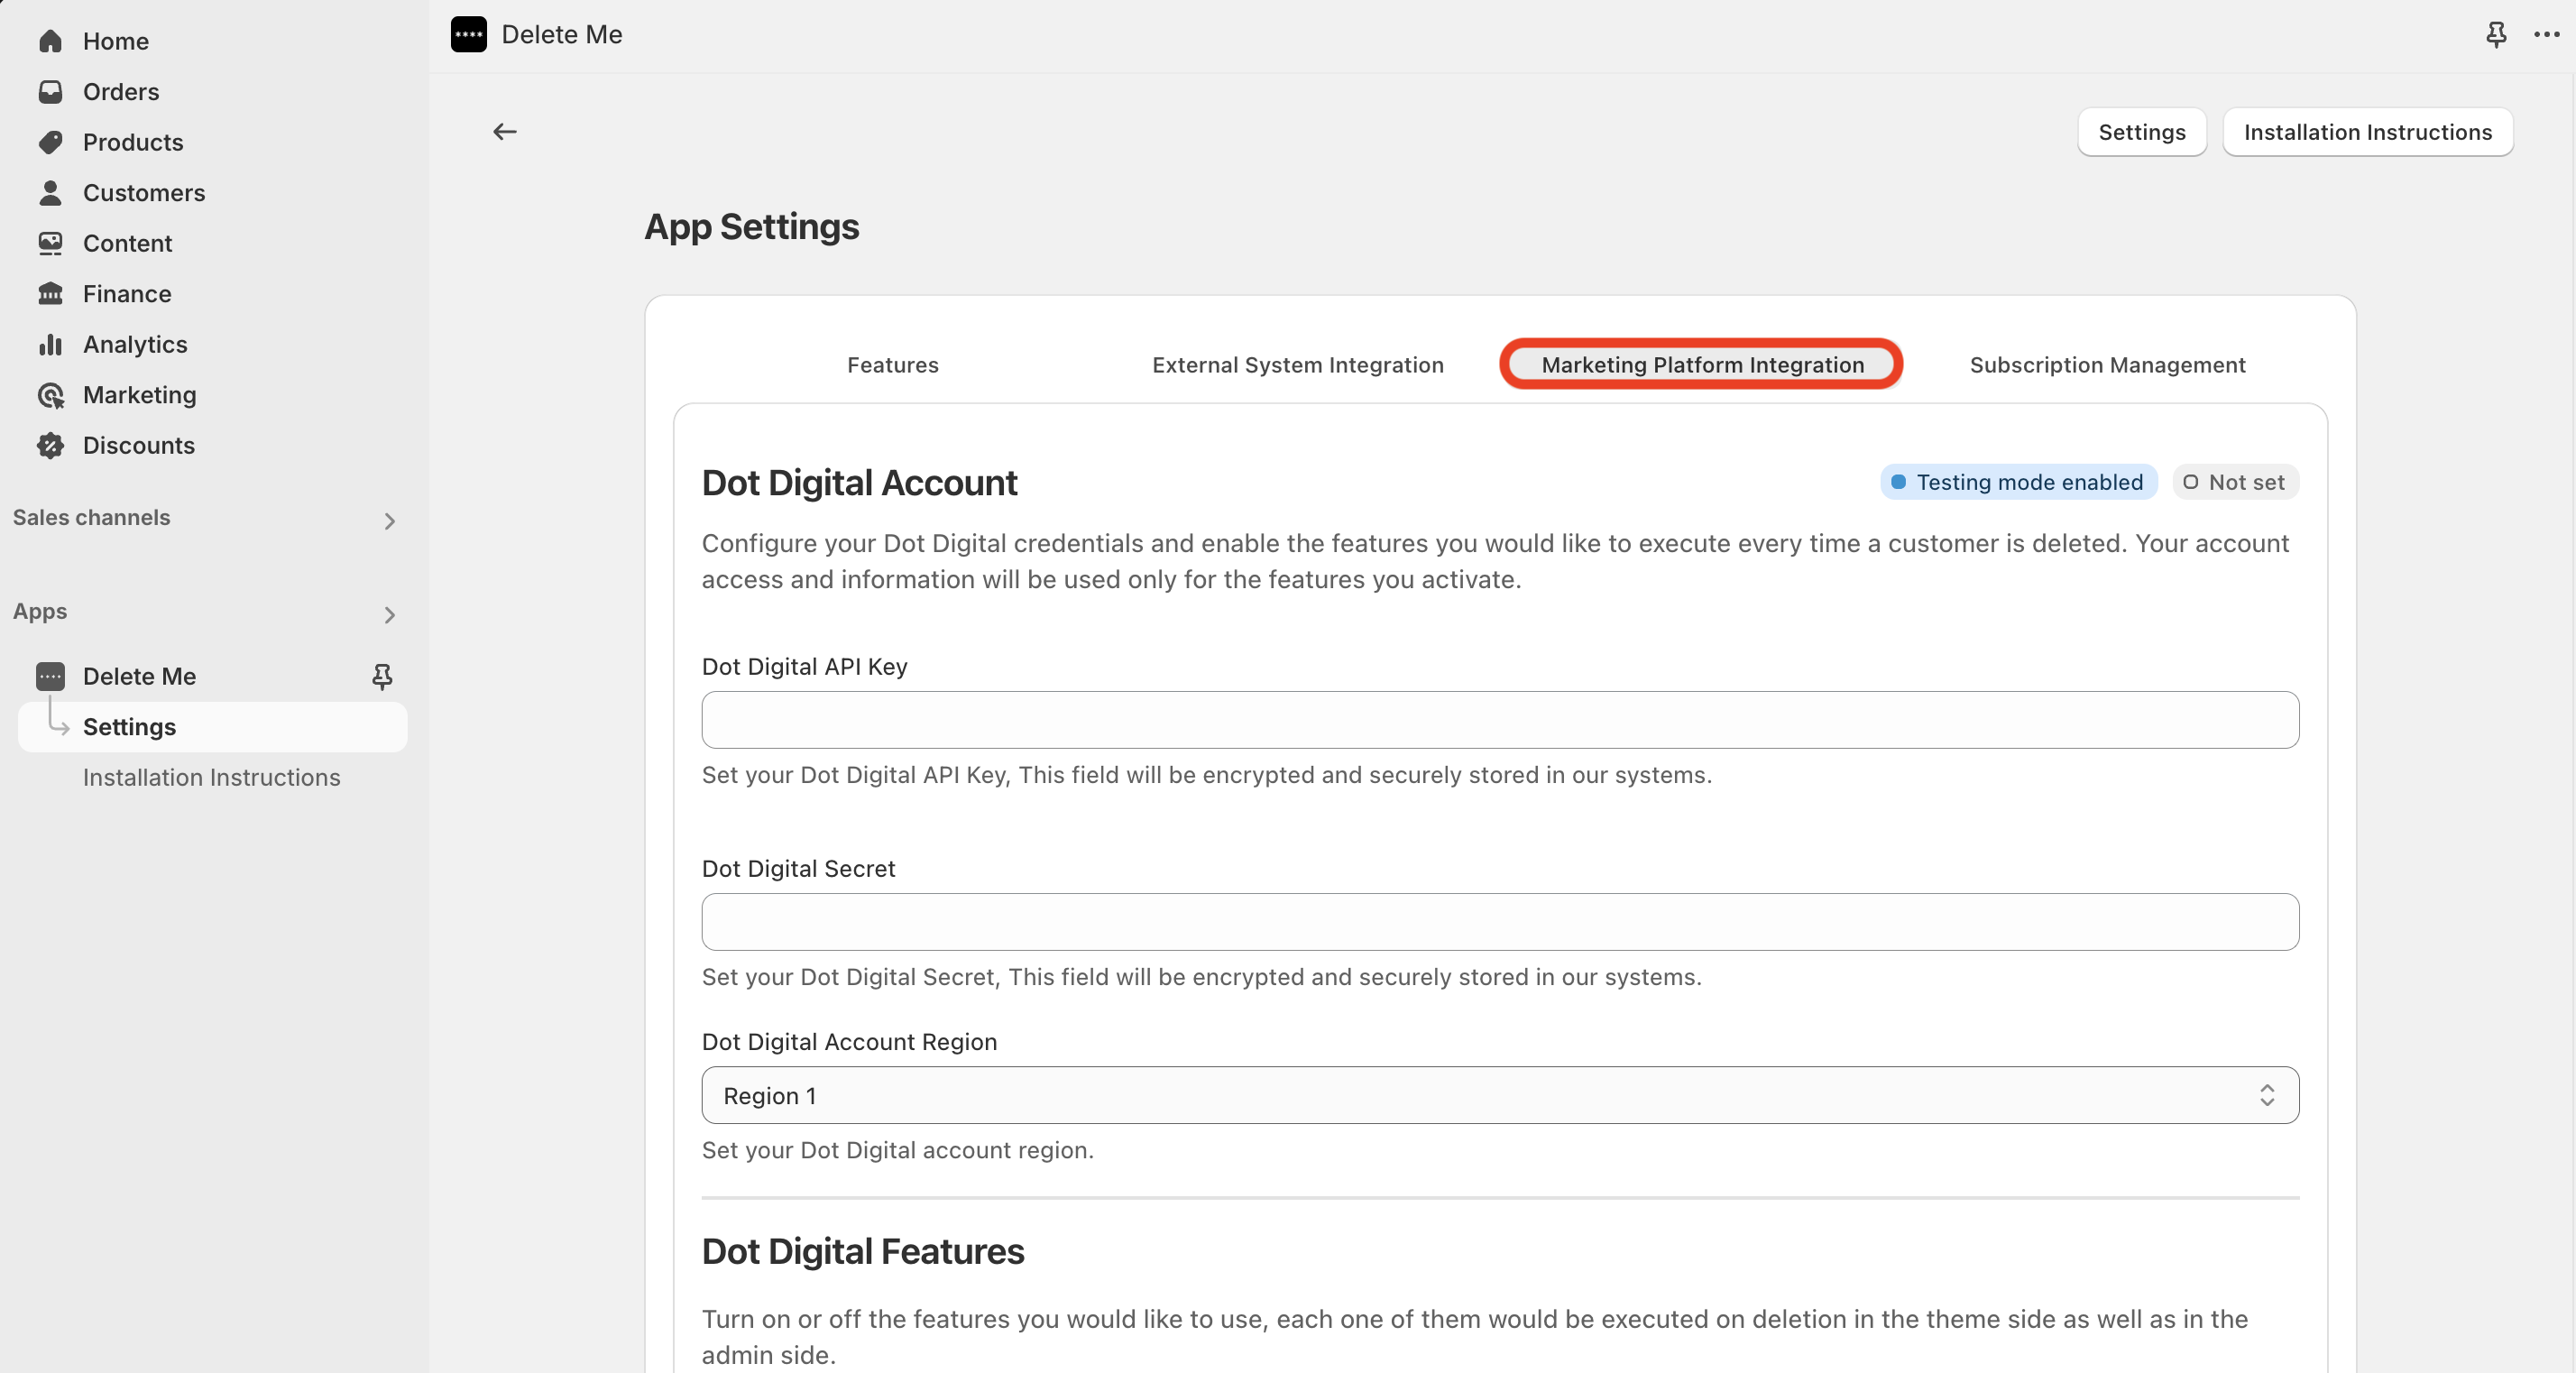Image resolution: width=2576 pixels, height=1373 pixels.
Task: Click the Testing mode enabled badge
Action: pyautogui.click(x=2018, y=482)
